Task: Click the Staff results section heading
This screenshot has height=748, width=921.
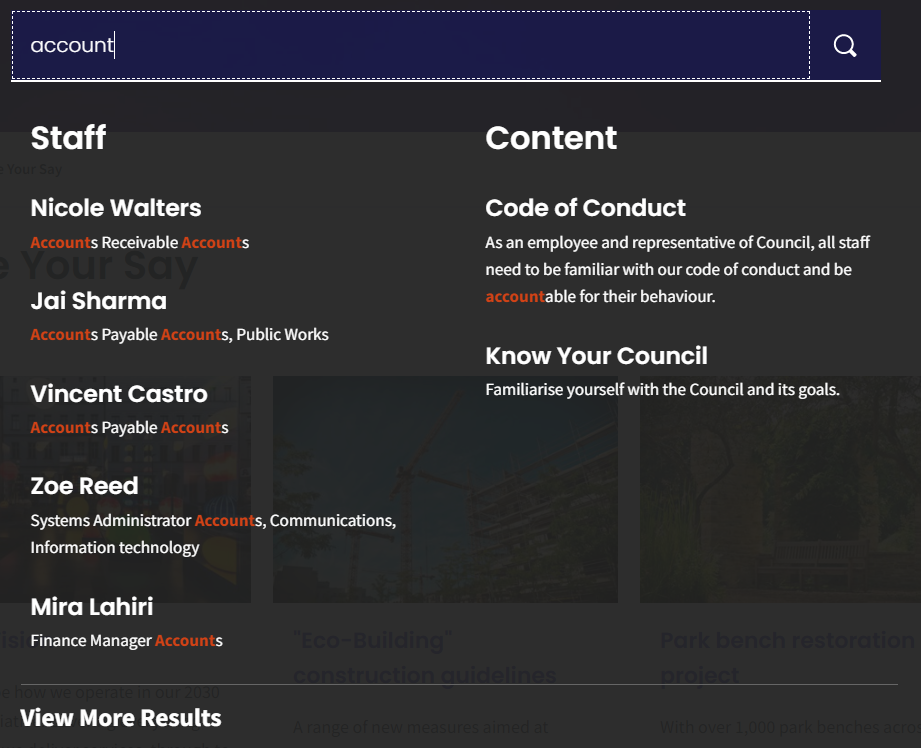Action: coord(68,138)
